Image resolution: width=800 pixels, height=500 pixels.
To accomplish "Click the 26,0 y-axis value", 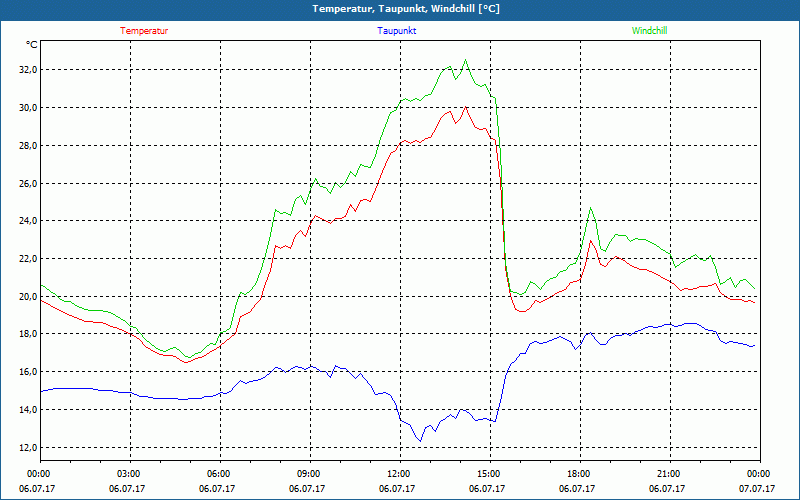I will pos(29,183).
